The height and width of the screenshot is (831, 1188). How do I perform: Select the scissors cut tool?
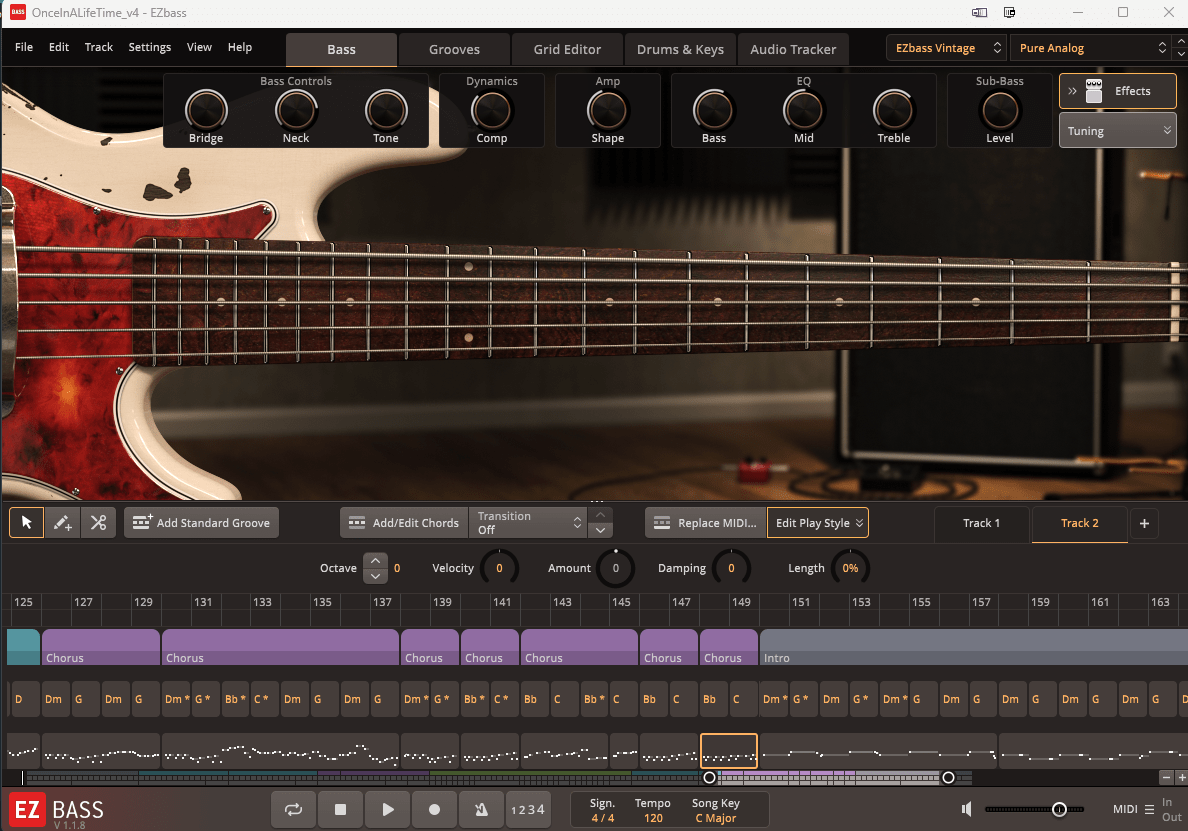point(98,523)
